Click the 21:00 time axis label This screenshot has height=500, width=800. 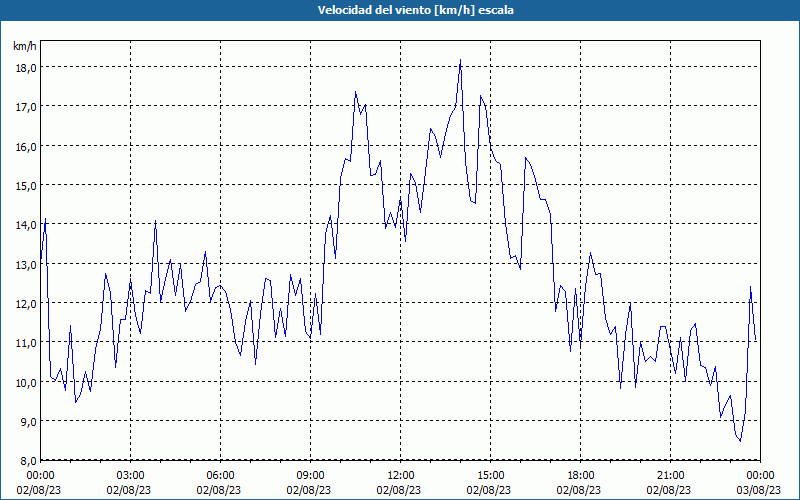[x=670, y=476]
